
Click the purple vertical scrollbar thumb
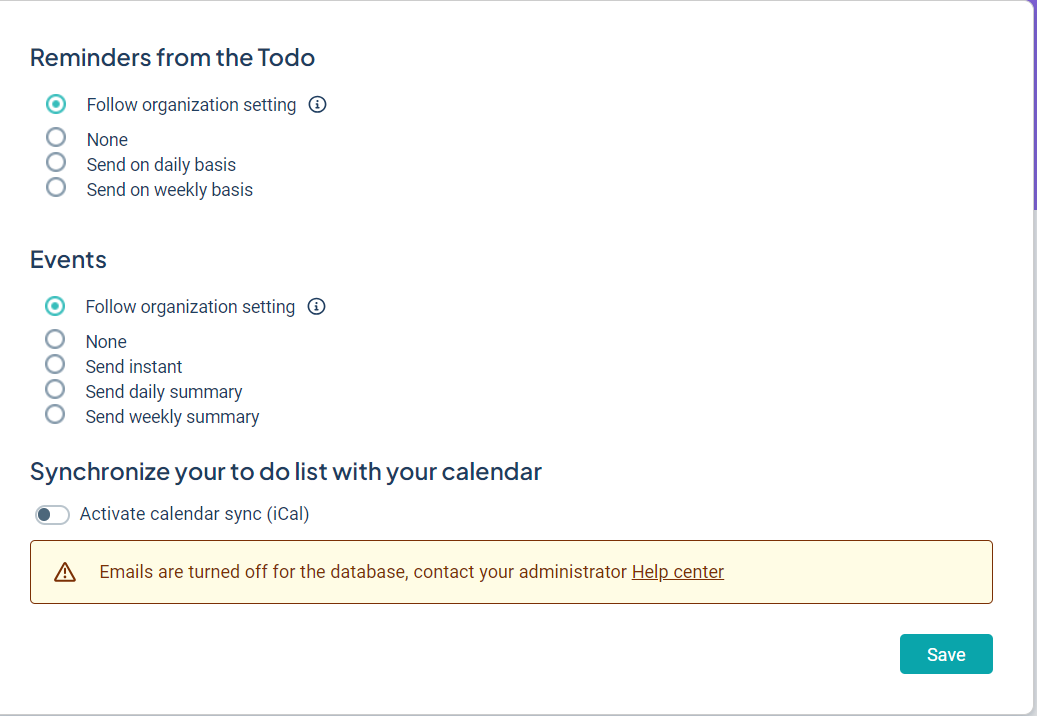(1034, 100)
